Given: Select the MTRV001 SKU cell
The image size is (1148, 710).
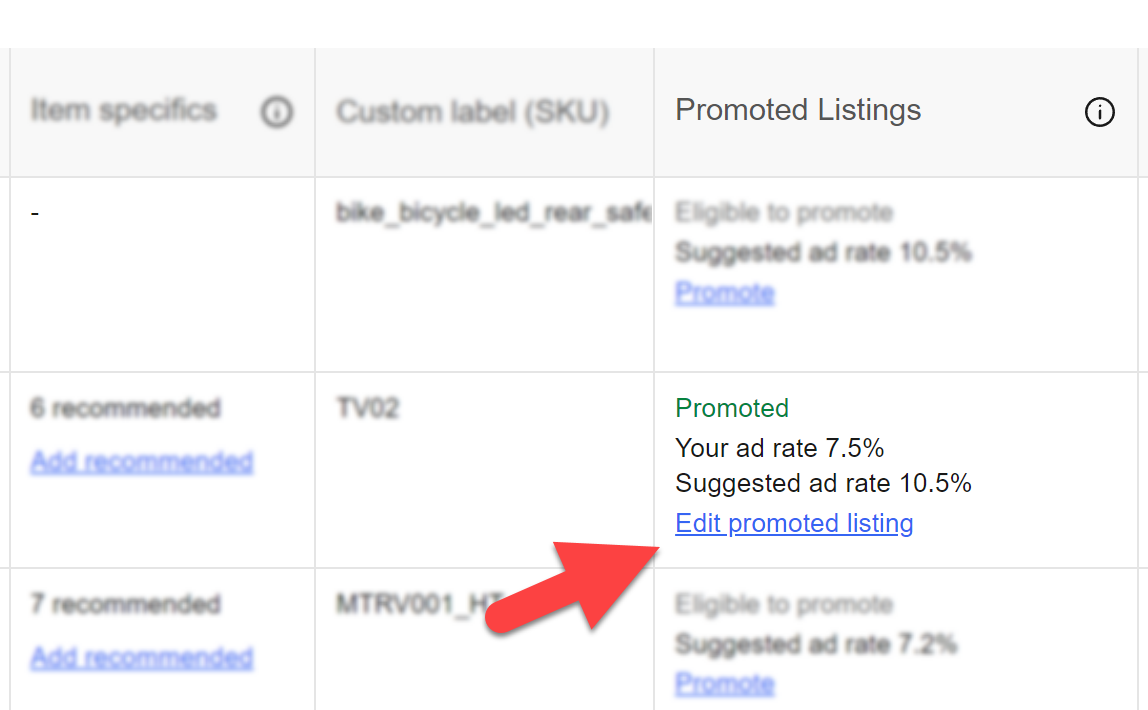Looking at the screenshot, I should click(418, 604).
